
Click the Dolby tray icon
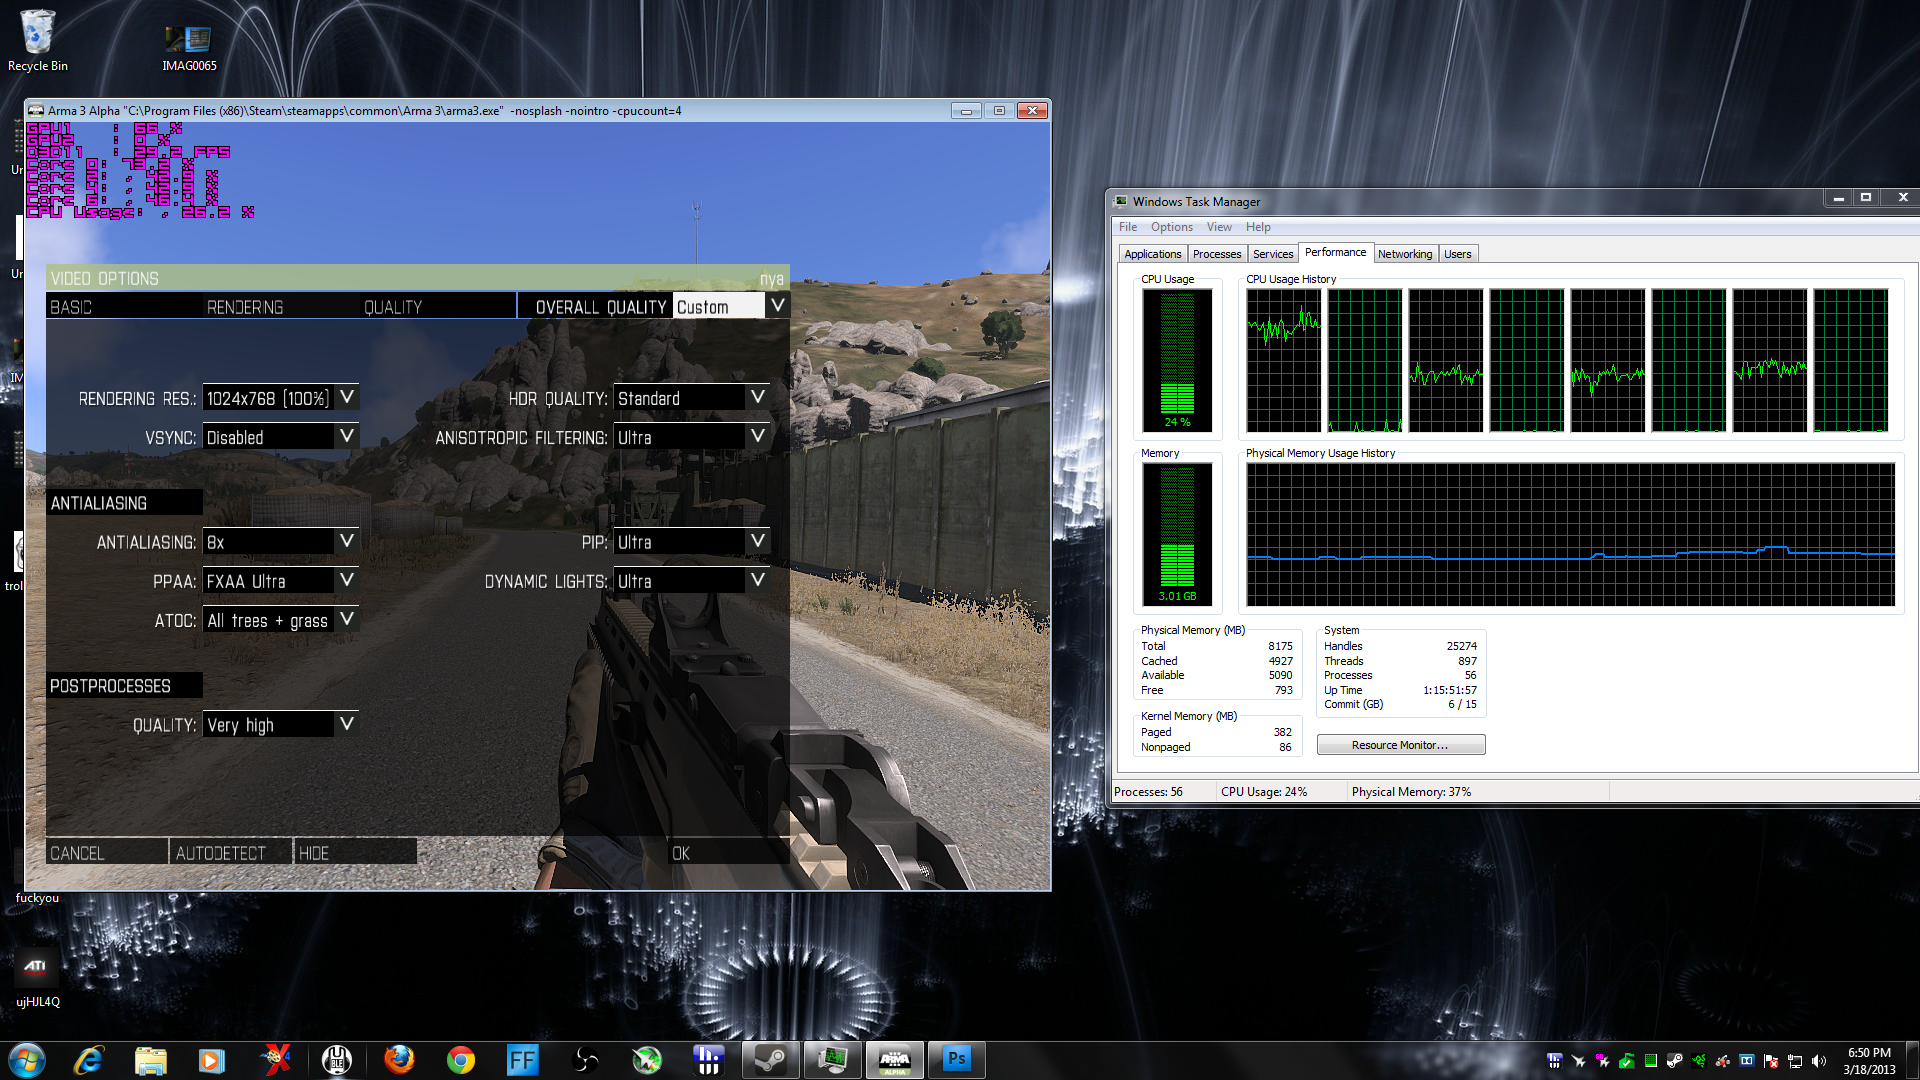coord(1747,1061)
